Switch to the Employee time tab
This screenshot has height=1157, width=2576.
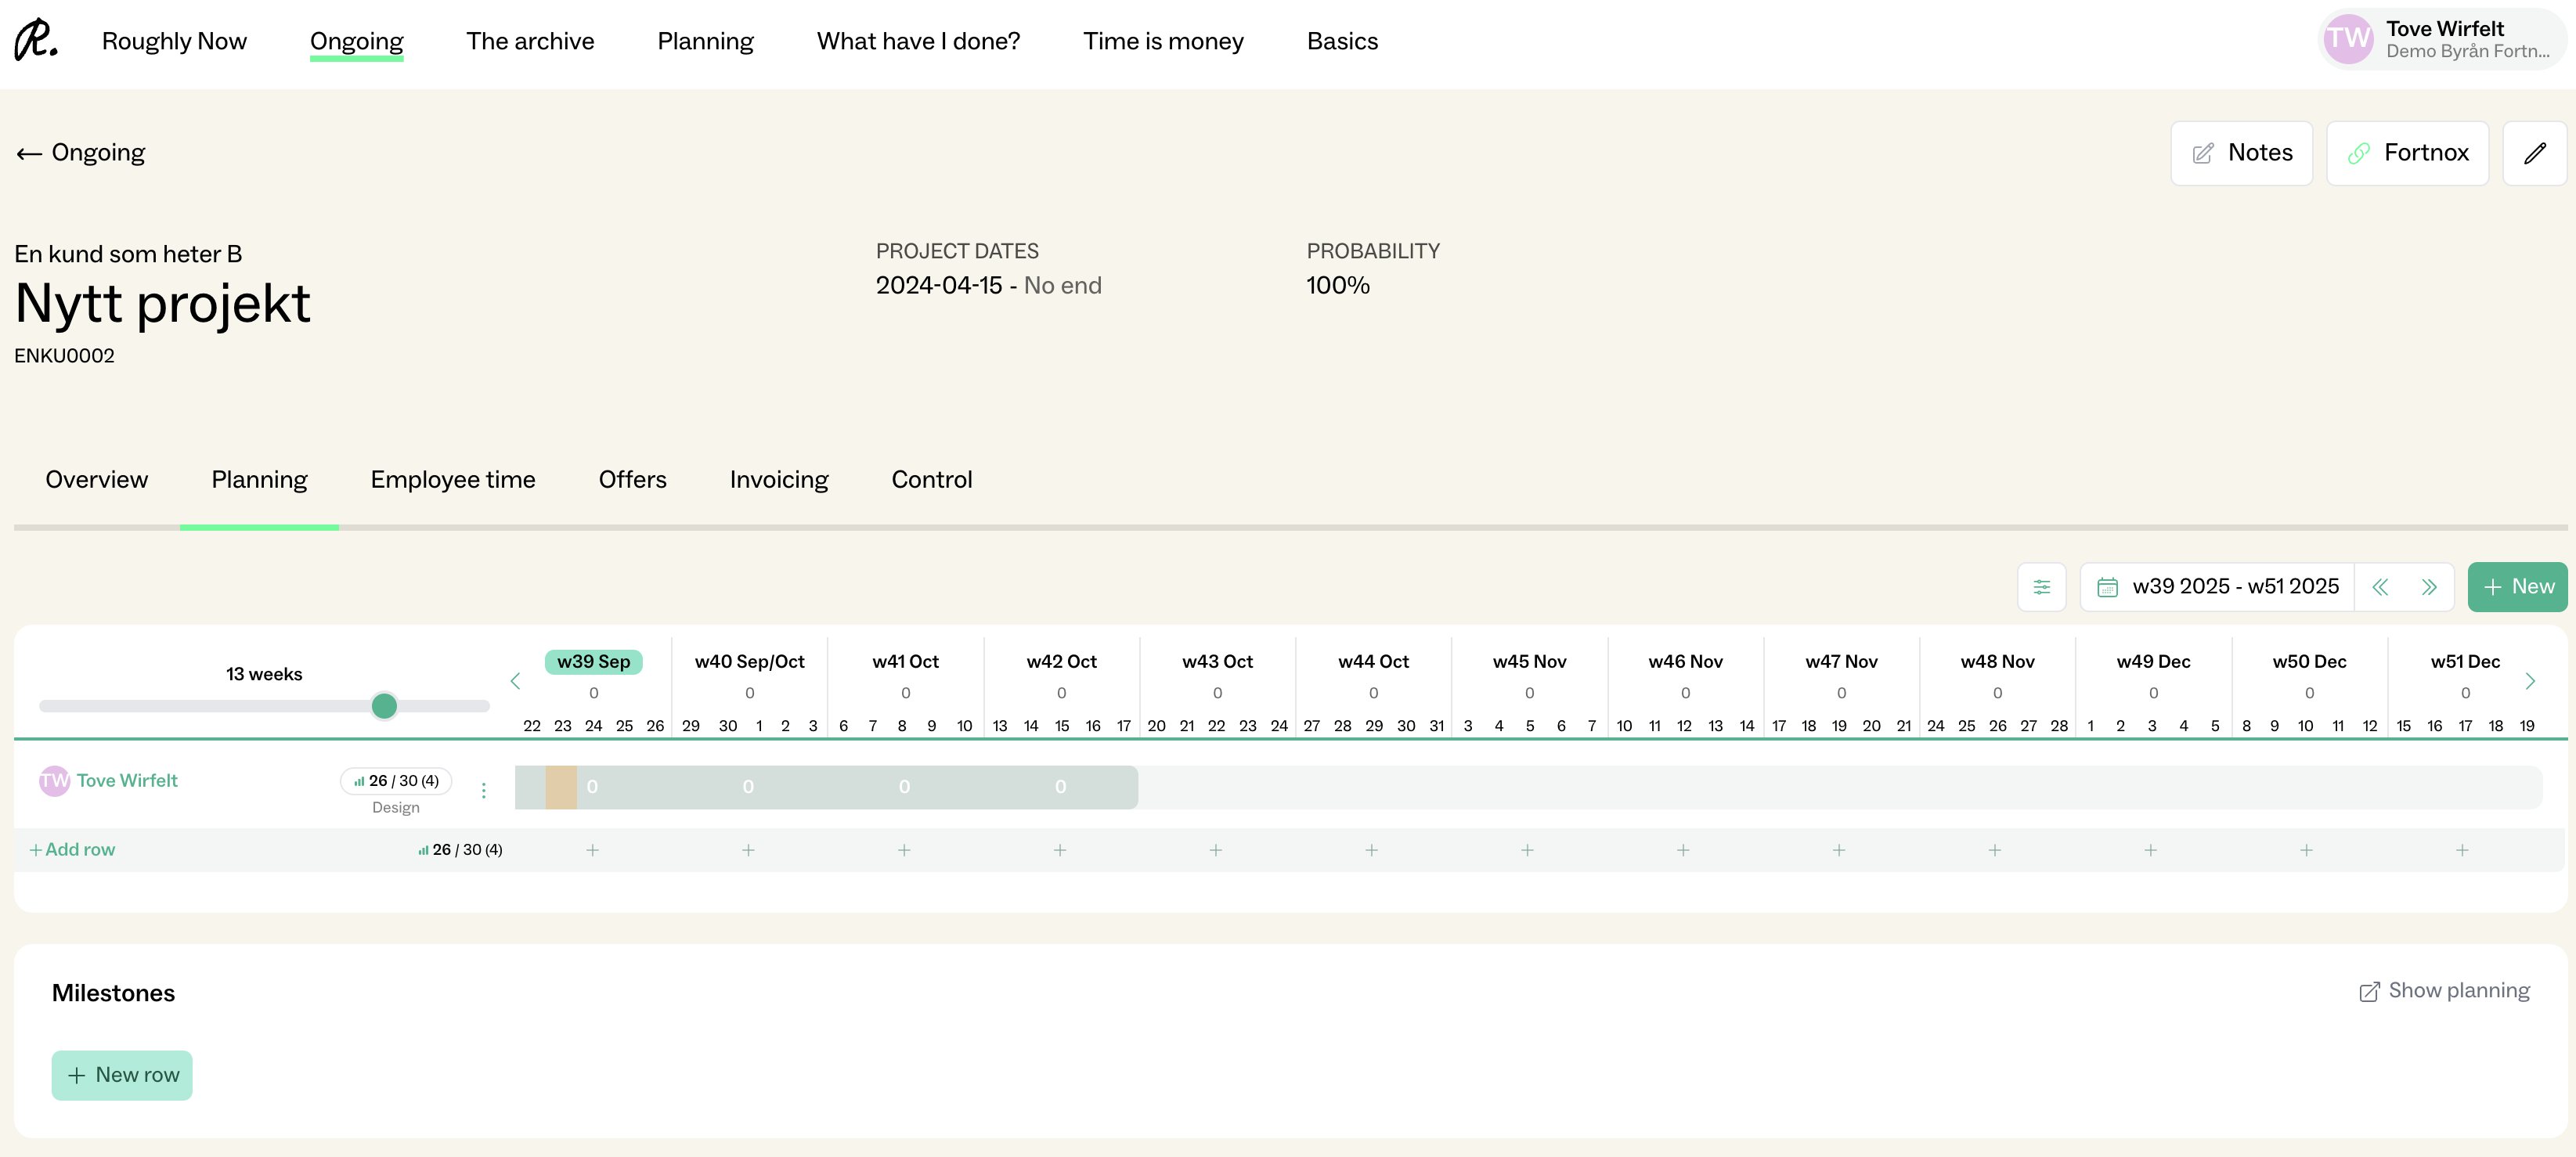coord(452,480)
